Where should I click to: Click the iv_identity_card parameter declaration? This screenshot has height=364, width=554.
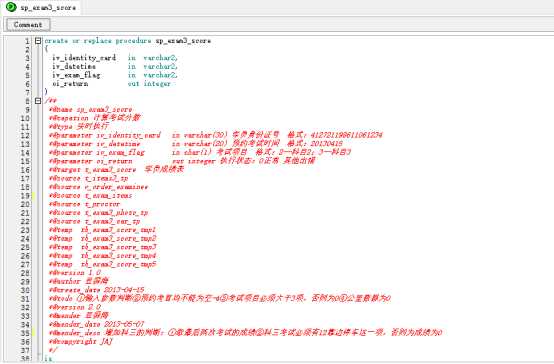115,58
